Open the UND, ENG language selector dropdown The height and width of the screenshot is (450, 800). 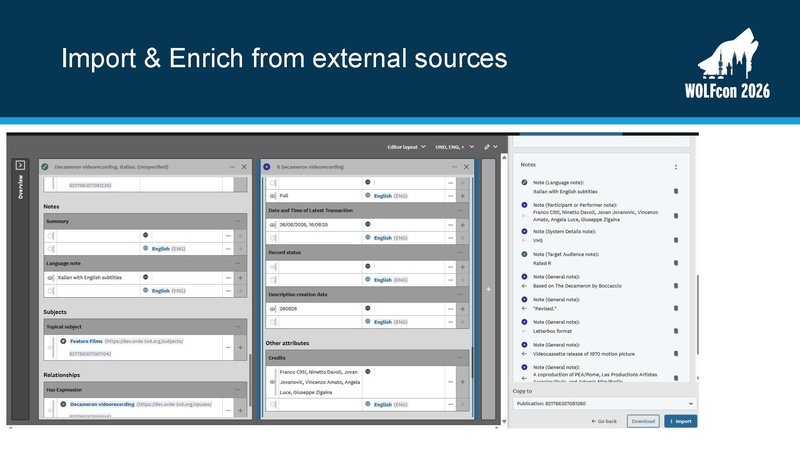(455, 147)
